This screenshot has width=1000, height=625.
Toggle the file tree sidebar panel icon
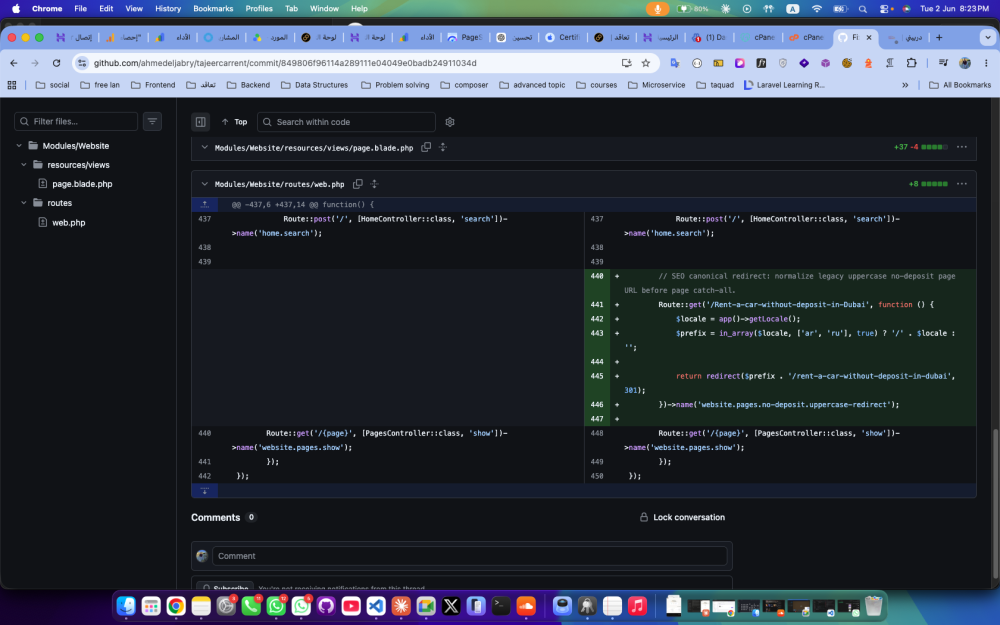[x=200, y=122]
